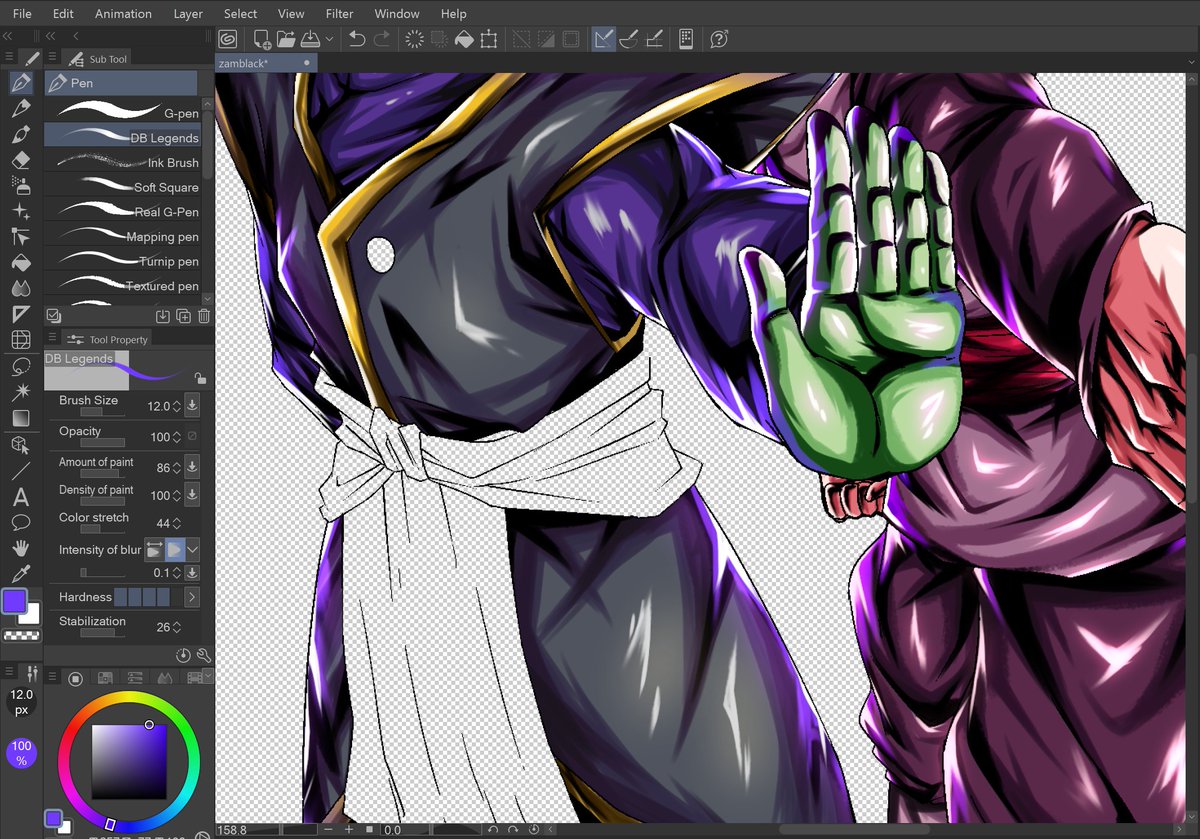Select the Gradient tool
Viewport: 1200px width, 839px height.
[x=21, y=418]
